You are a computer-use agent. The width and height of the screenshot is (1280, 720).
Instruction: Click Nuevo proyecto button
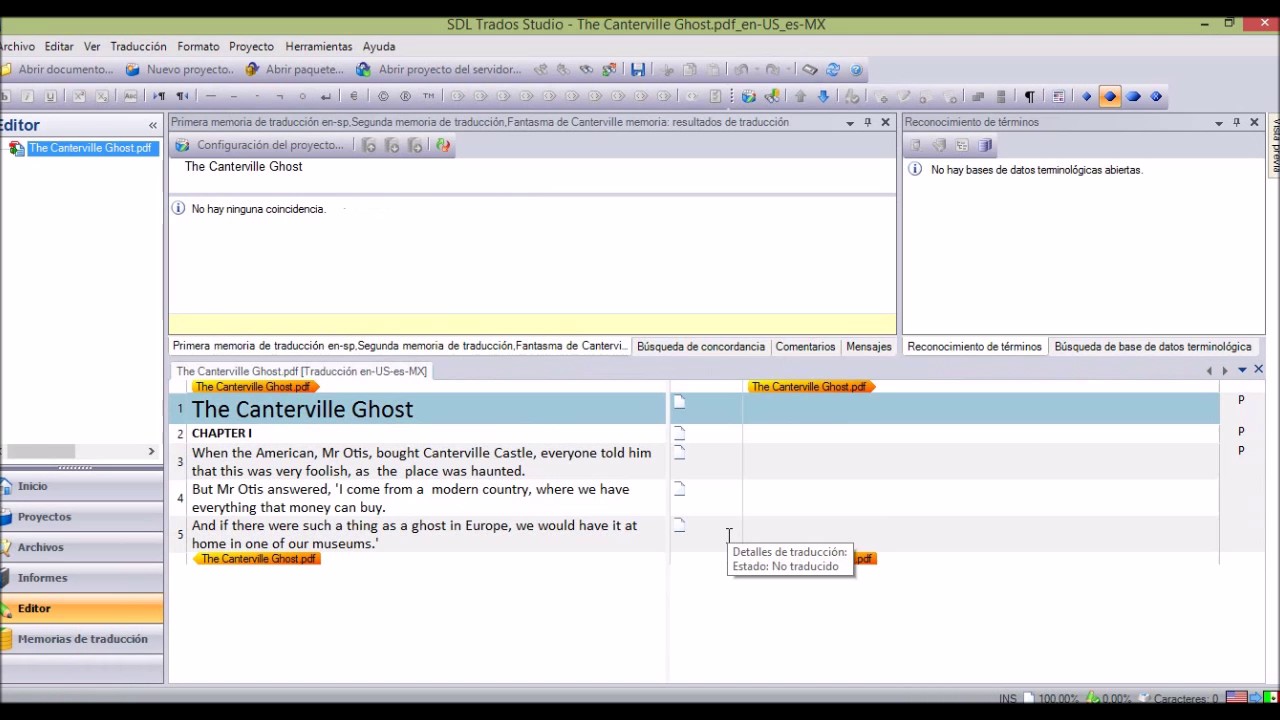pyautogui.click(x=180, y=70)
